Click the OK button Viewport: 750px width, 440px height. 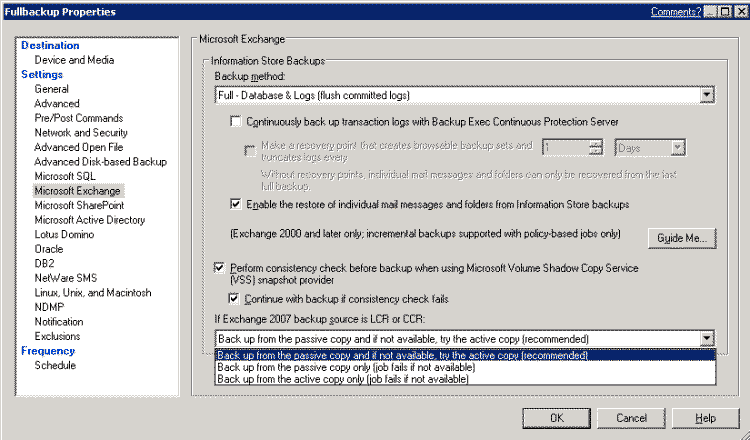point(556,418)
